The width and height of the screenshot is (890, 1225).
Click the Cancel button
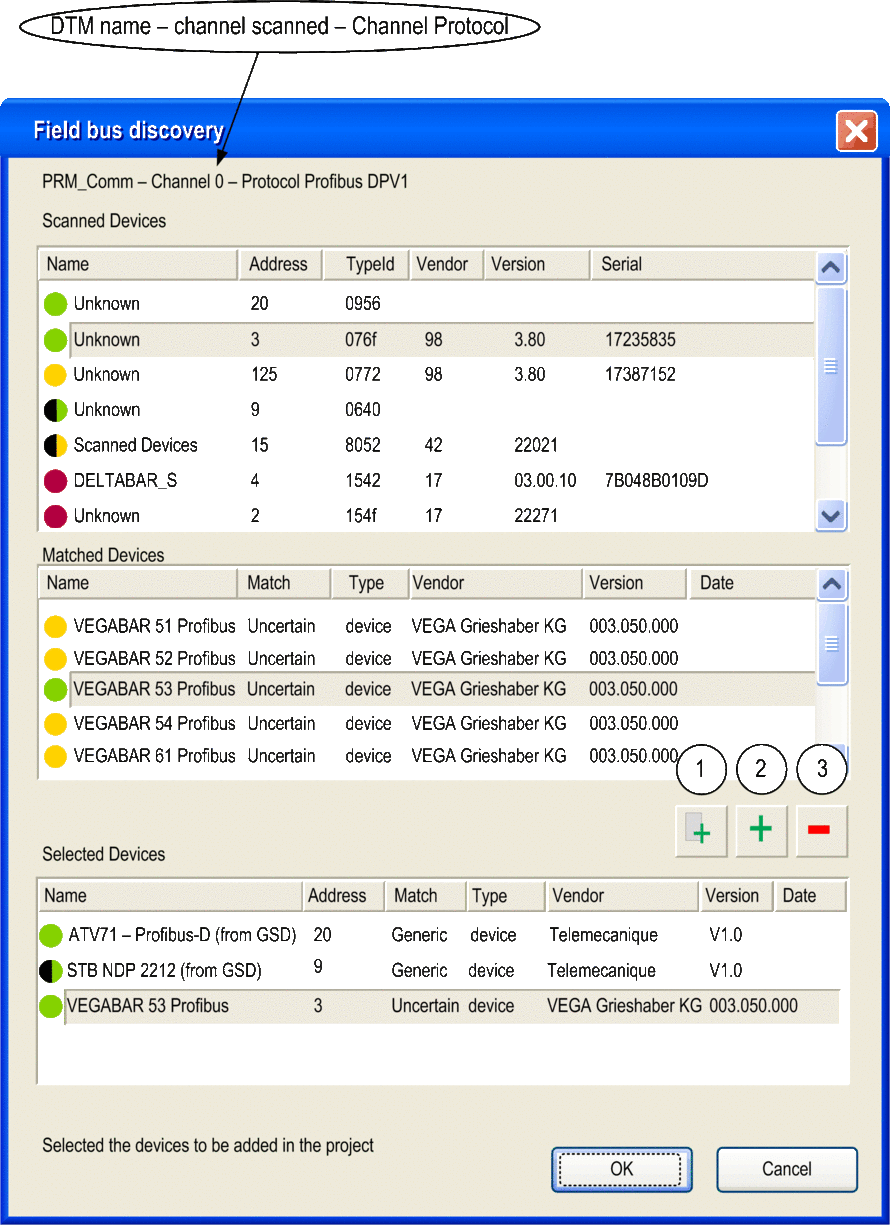tap(787, 1169)
